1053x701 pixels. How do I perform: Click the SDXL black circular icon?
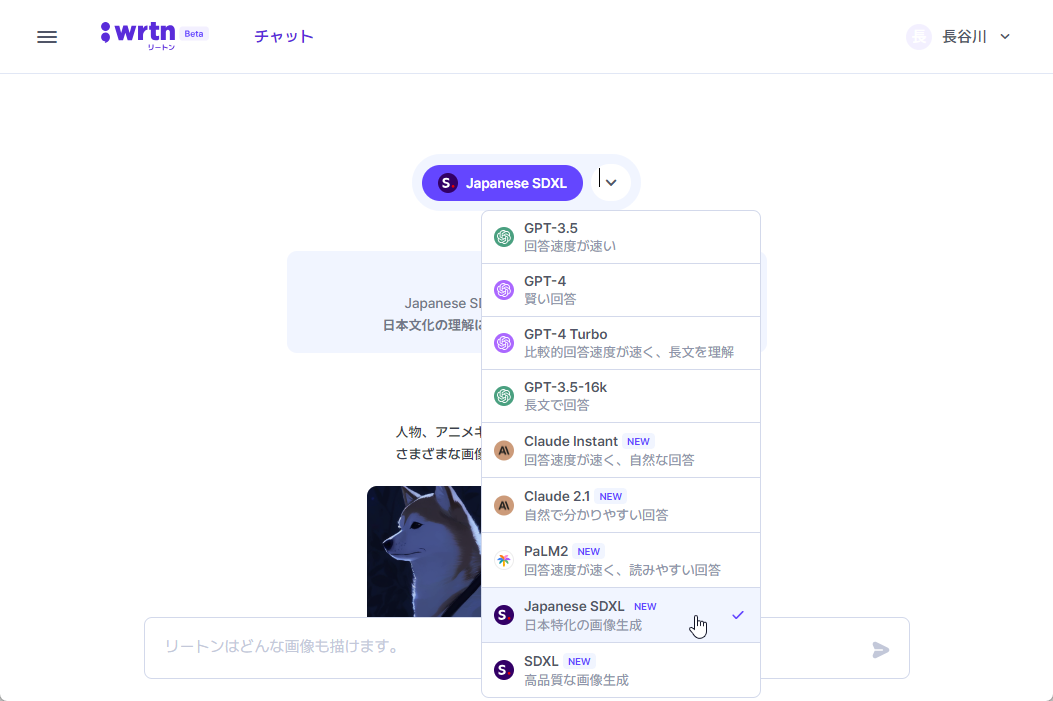point(503,670)
